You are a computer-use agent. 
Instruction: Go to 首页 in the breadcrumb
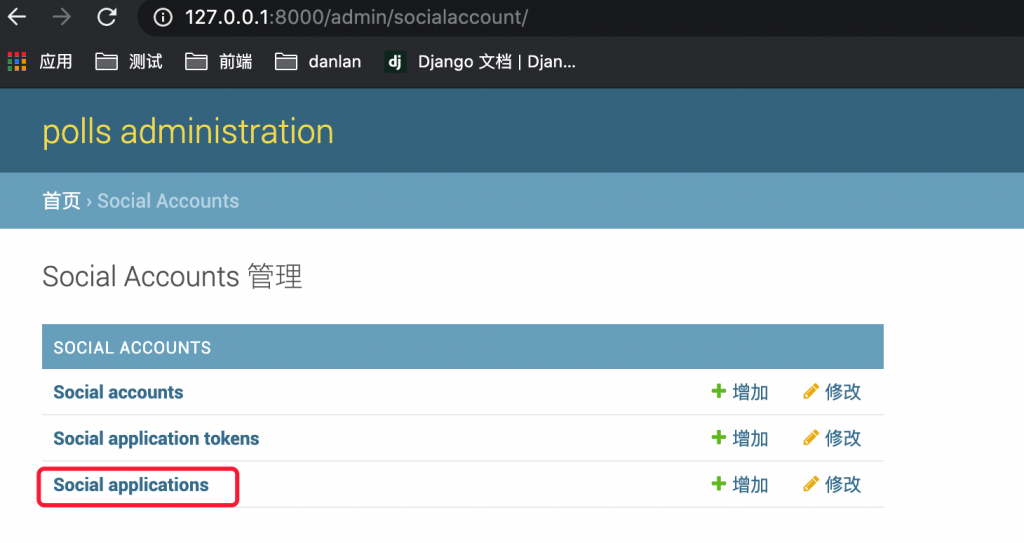(61, 201)
